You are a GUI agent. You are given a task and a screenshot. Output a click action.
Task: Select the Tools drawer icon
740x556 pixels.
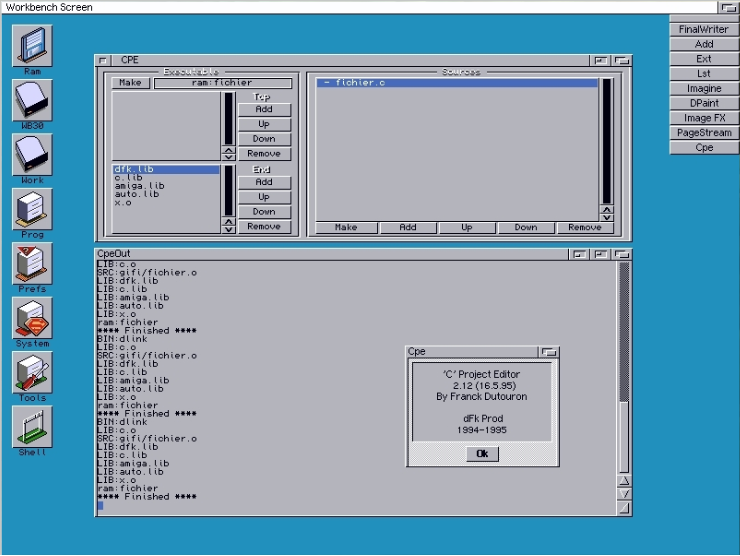click(x=32, y=372)
